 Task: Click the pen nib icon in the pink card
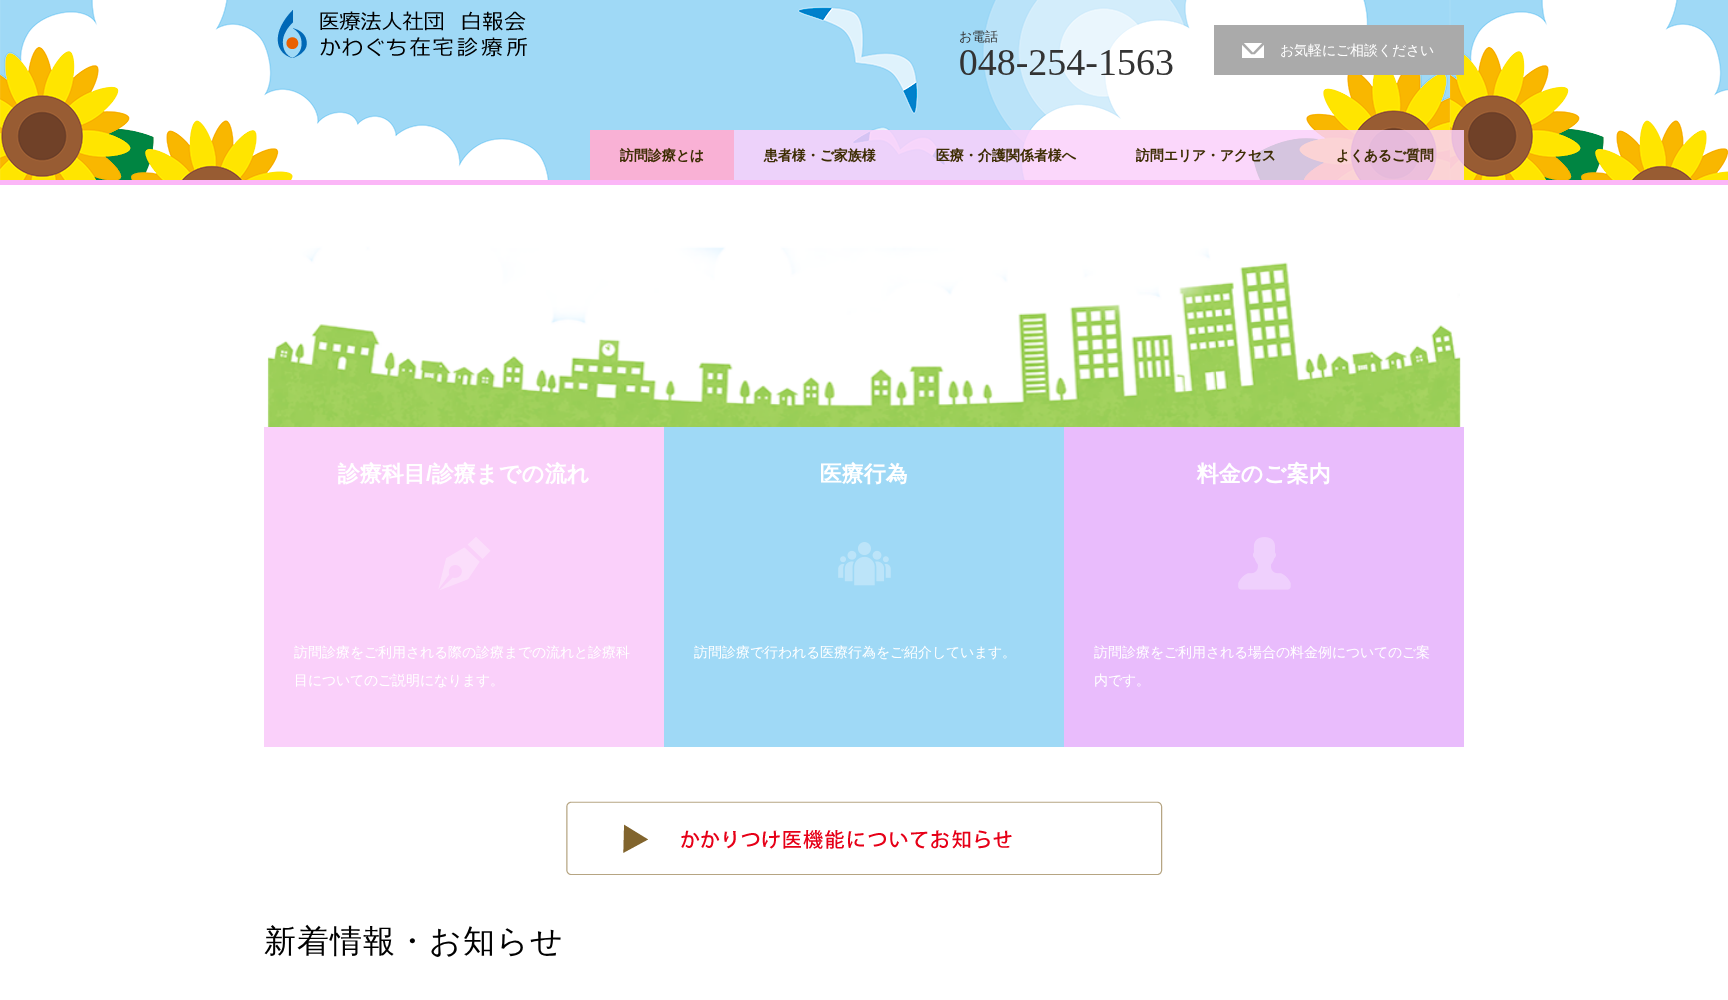(x=464, y=563)
